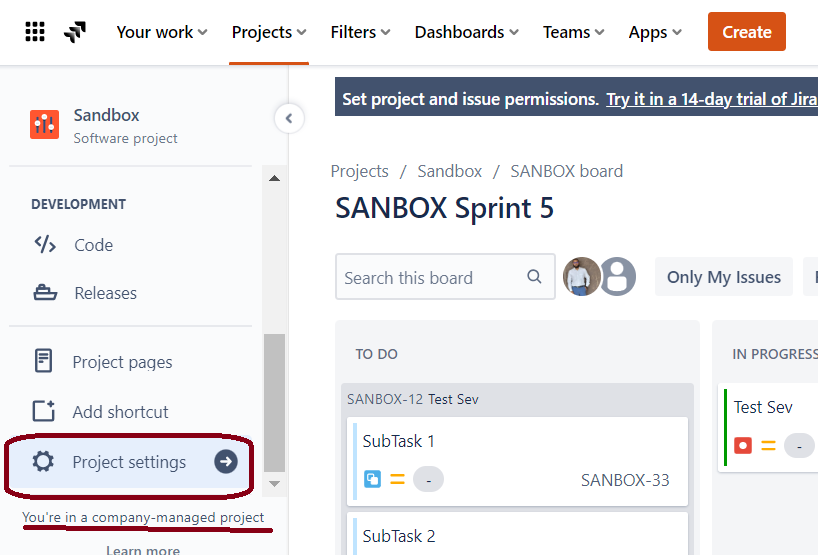818x555 pixels.
Task: Collapse the sidebar with the chevron button
Action: click(289, 118)
